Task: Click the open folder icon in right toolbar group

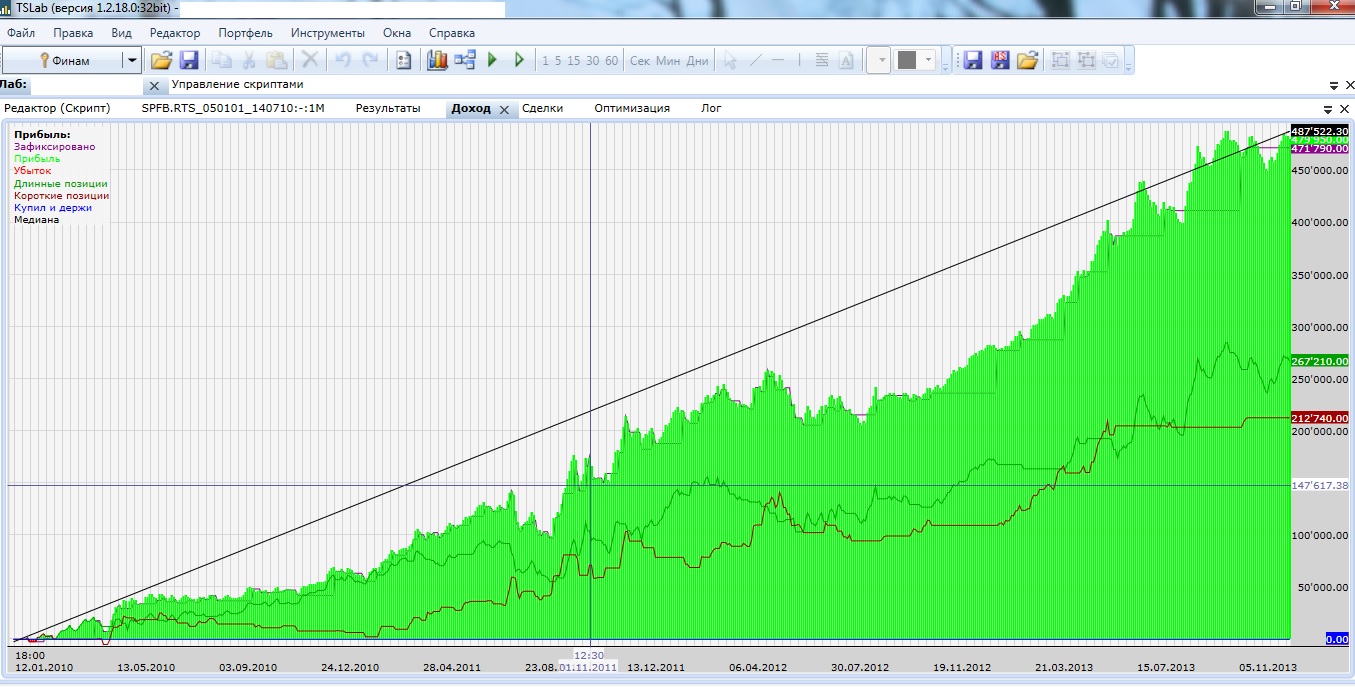Action: click(x=1027, y=60)
